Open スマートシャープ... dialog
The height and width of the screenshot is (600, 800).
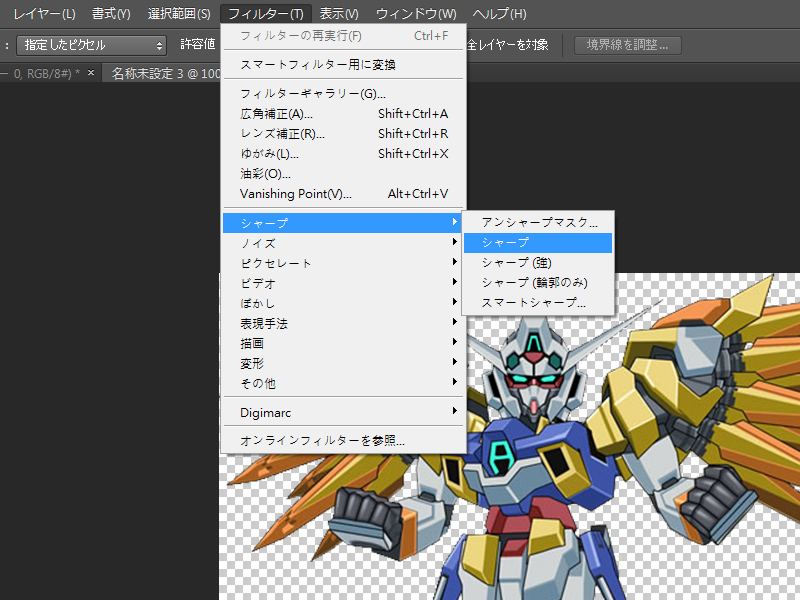538,303
